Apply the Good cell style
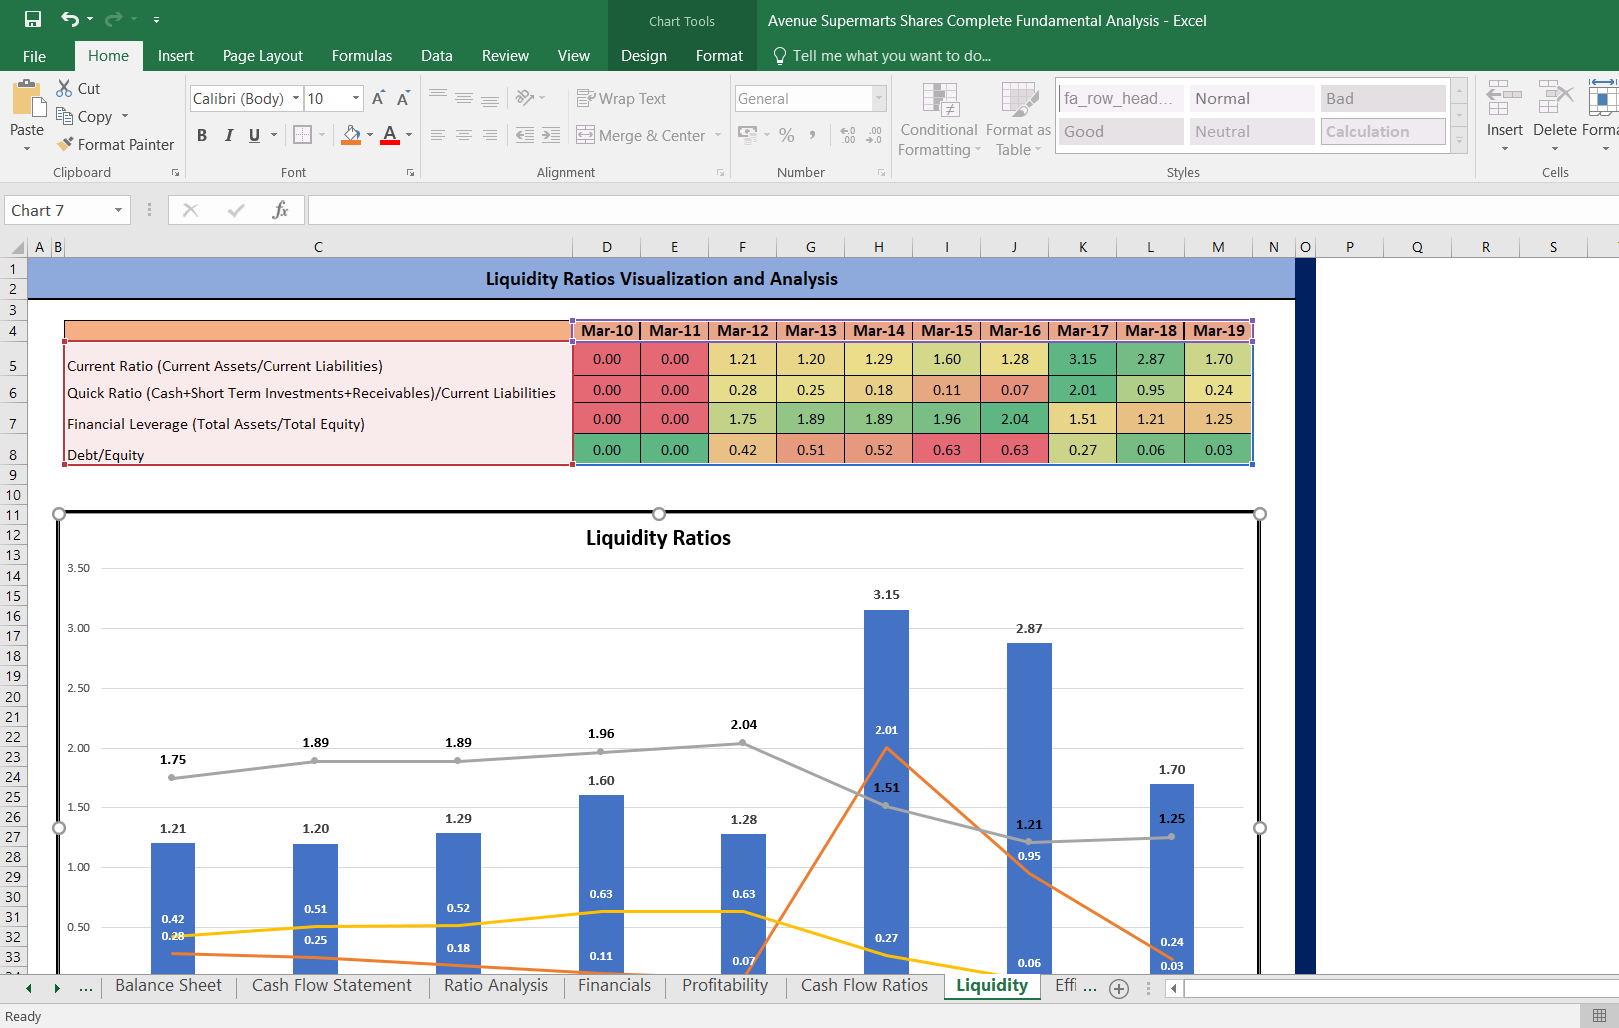 1121,131
